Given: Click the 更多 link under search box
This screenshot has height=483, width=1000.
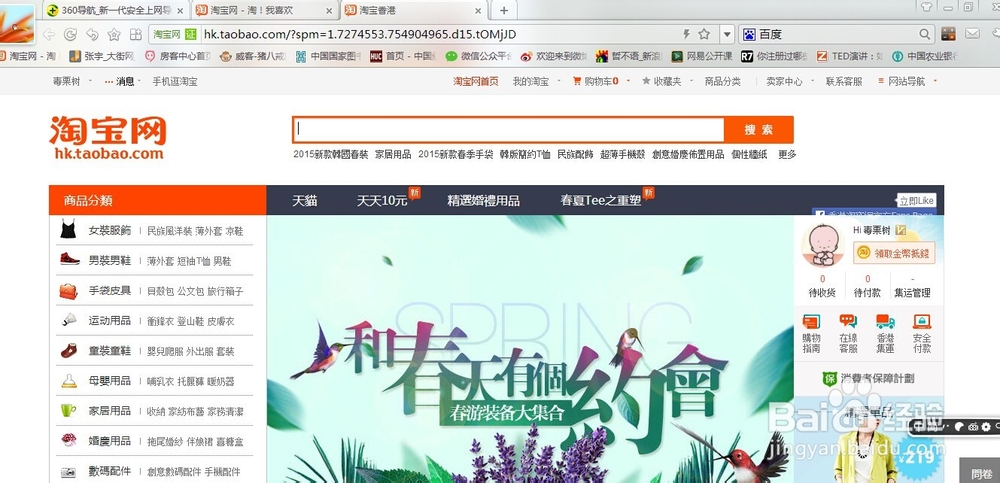Looking at the screenshot, I should tap(787, 154).
